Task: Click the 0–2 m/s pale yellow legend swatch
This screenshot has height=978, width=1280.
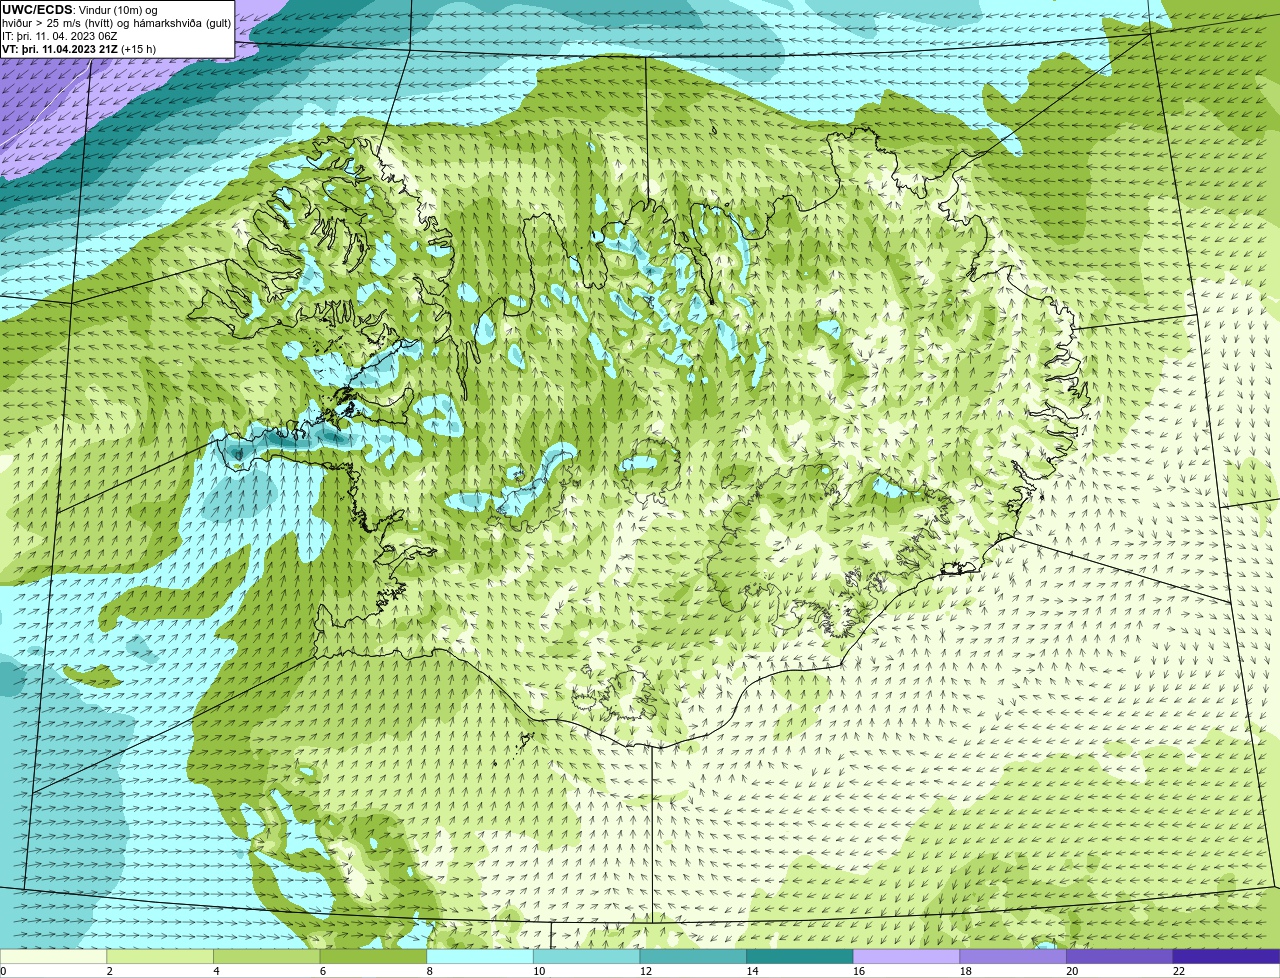Action: pos(53,956)
